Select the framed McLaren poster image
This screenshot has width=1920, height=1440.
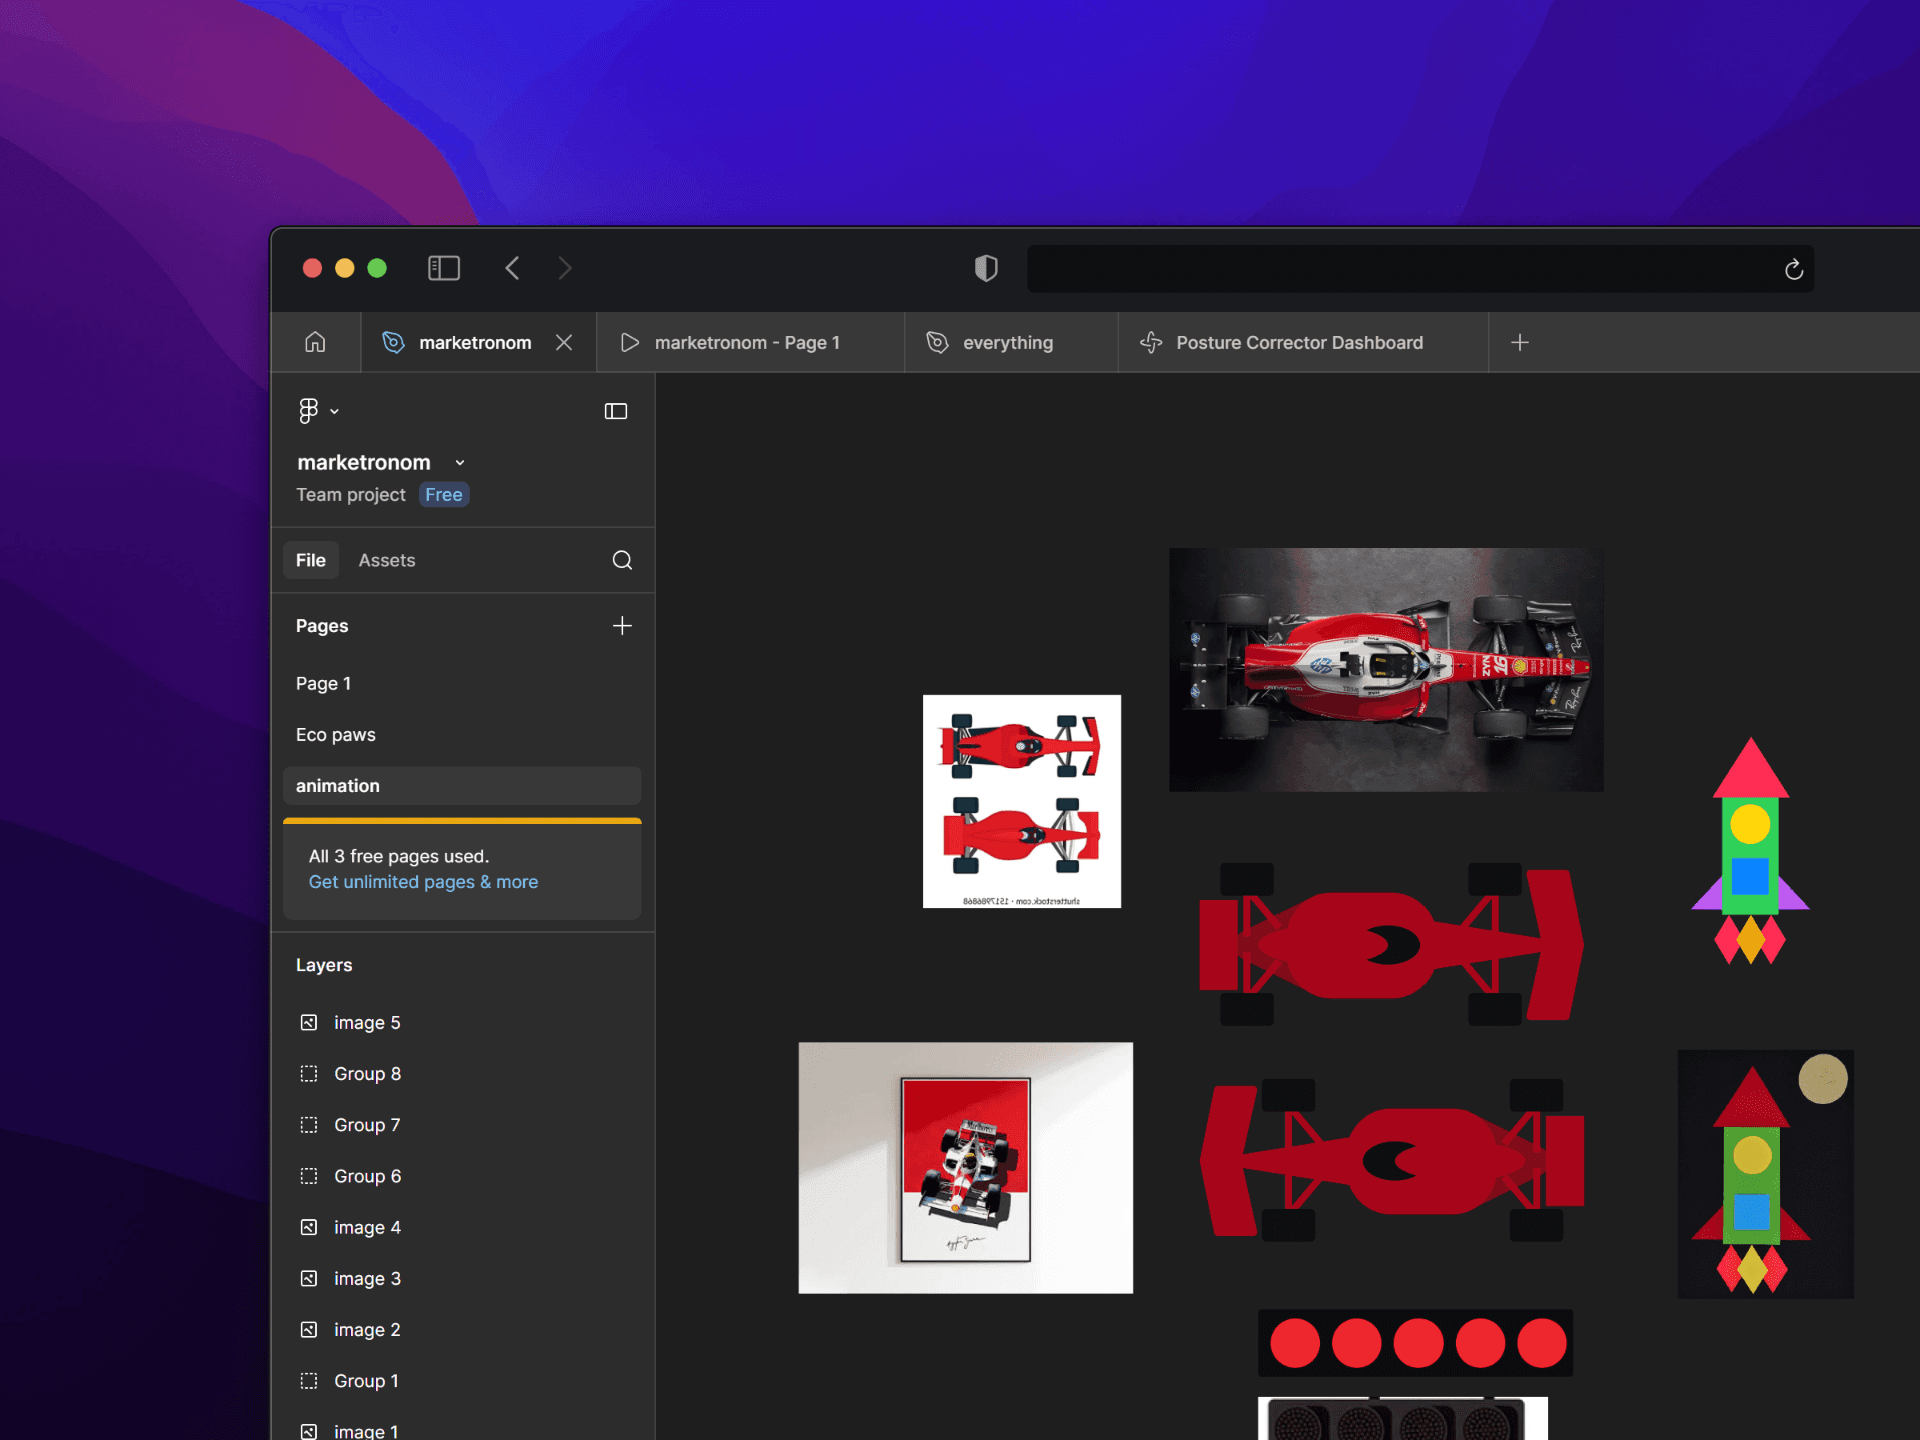pyautogui.click(x=966, y=1167)
